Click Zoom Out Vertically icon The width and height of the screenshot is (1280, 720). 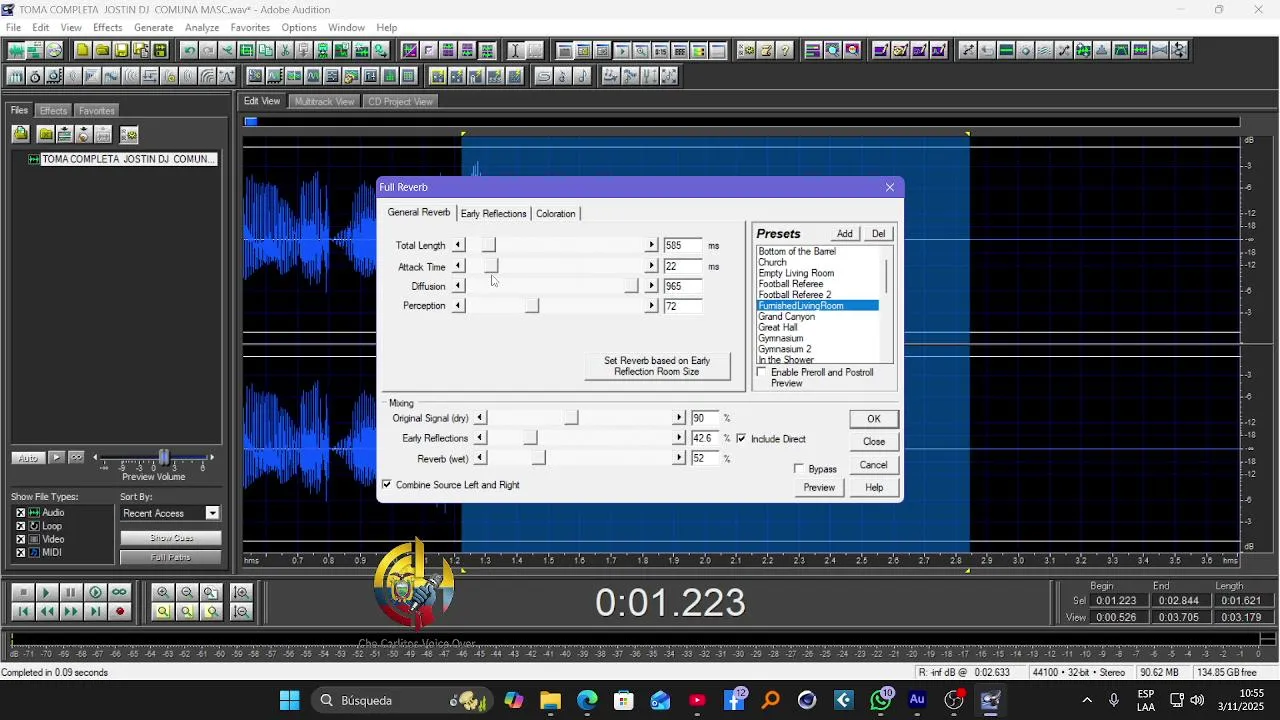tap(241, 611)
